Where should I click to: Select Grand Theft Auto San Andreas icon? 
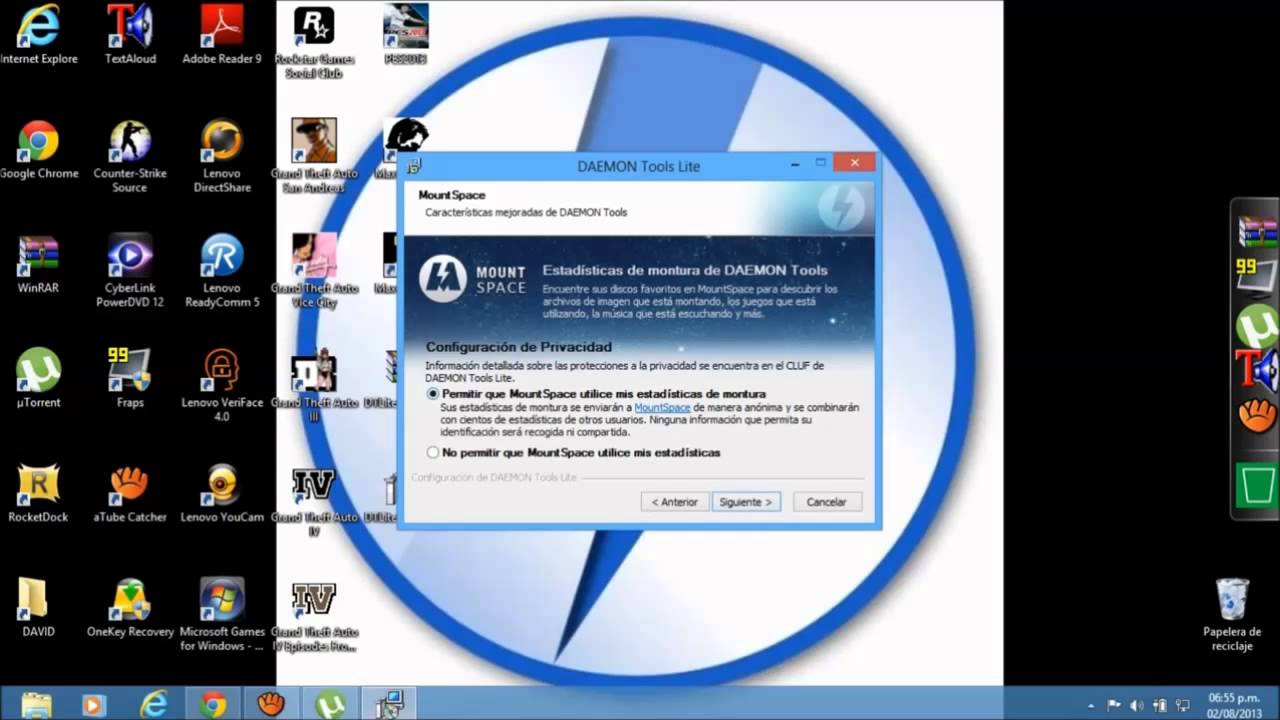(x=314, y=156)
